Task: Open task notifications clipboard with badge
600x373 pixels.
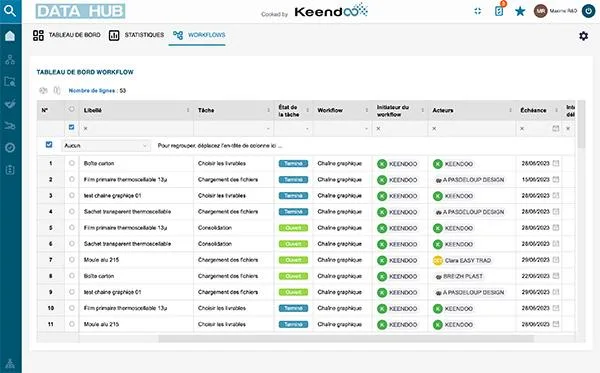Action: coord(499,10)
